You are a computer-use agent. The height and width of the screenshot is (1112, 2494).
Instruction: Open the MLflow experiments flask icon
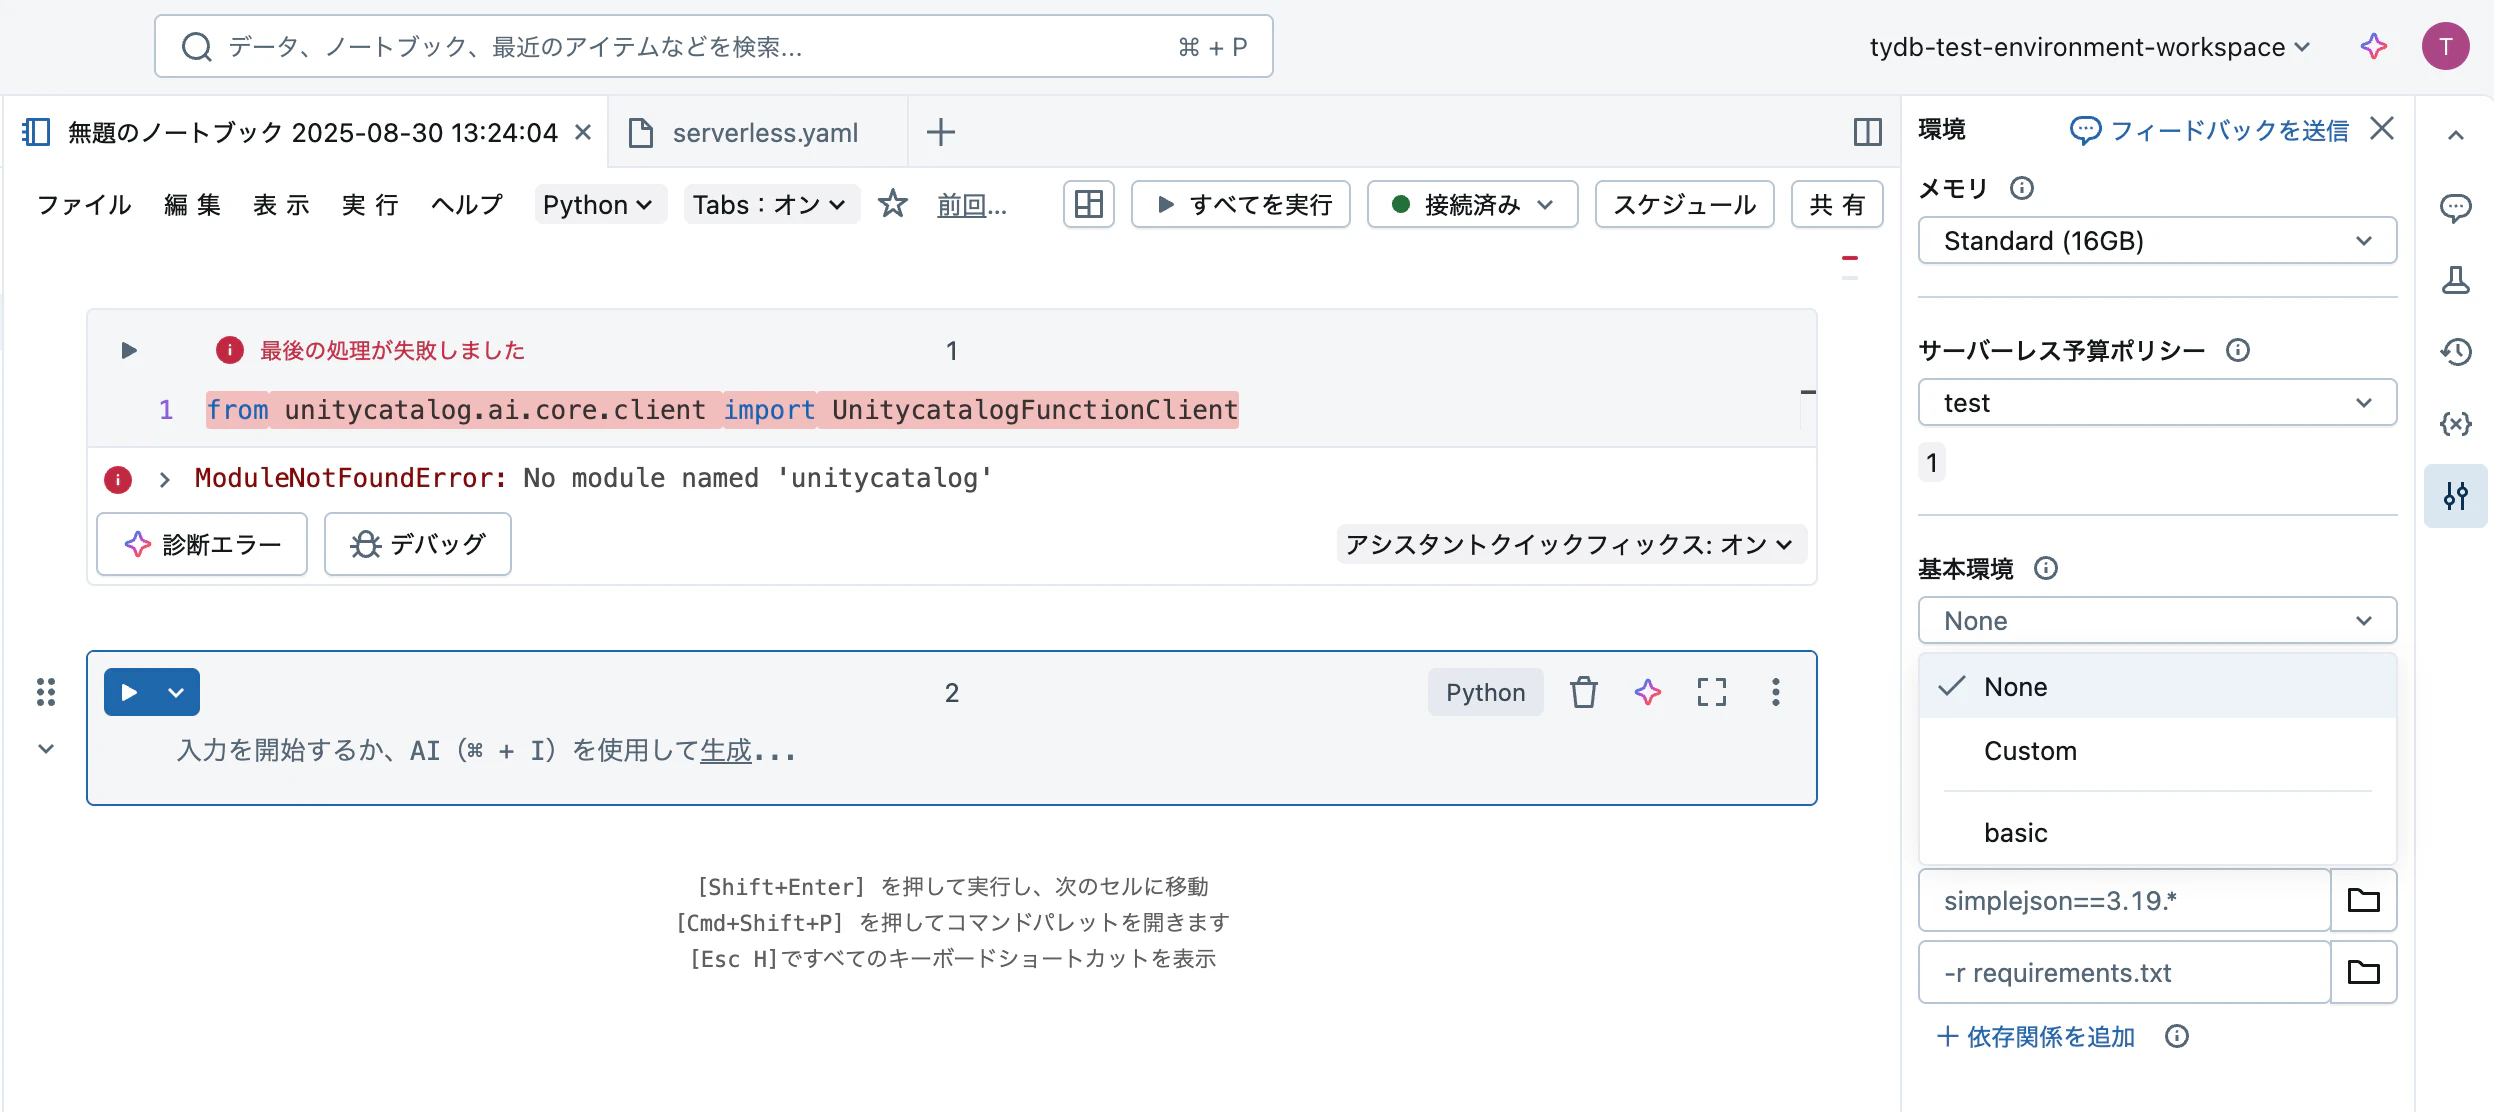coord(2455,280)
